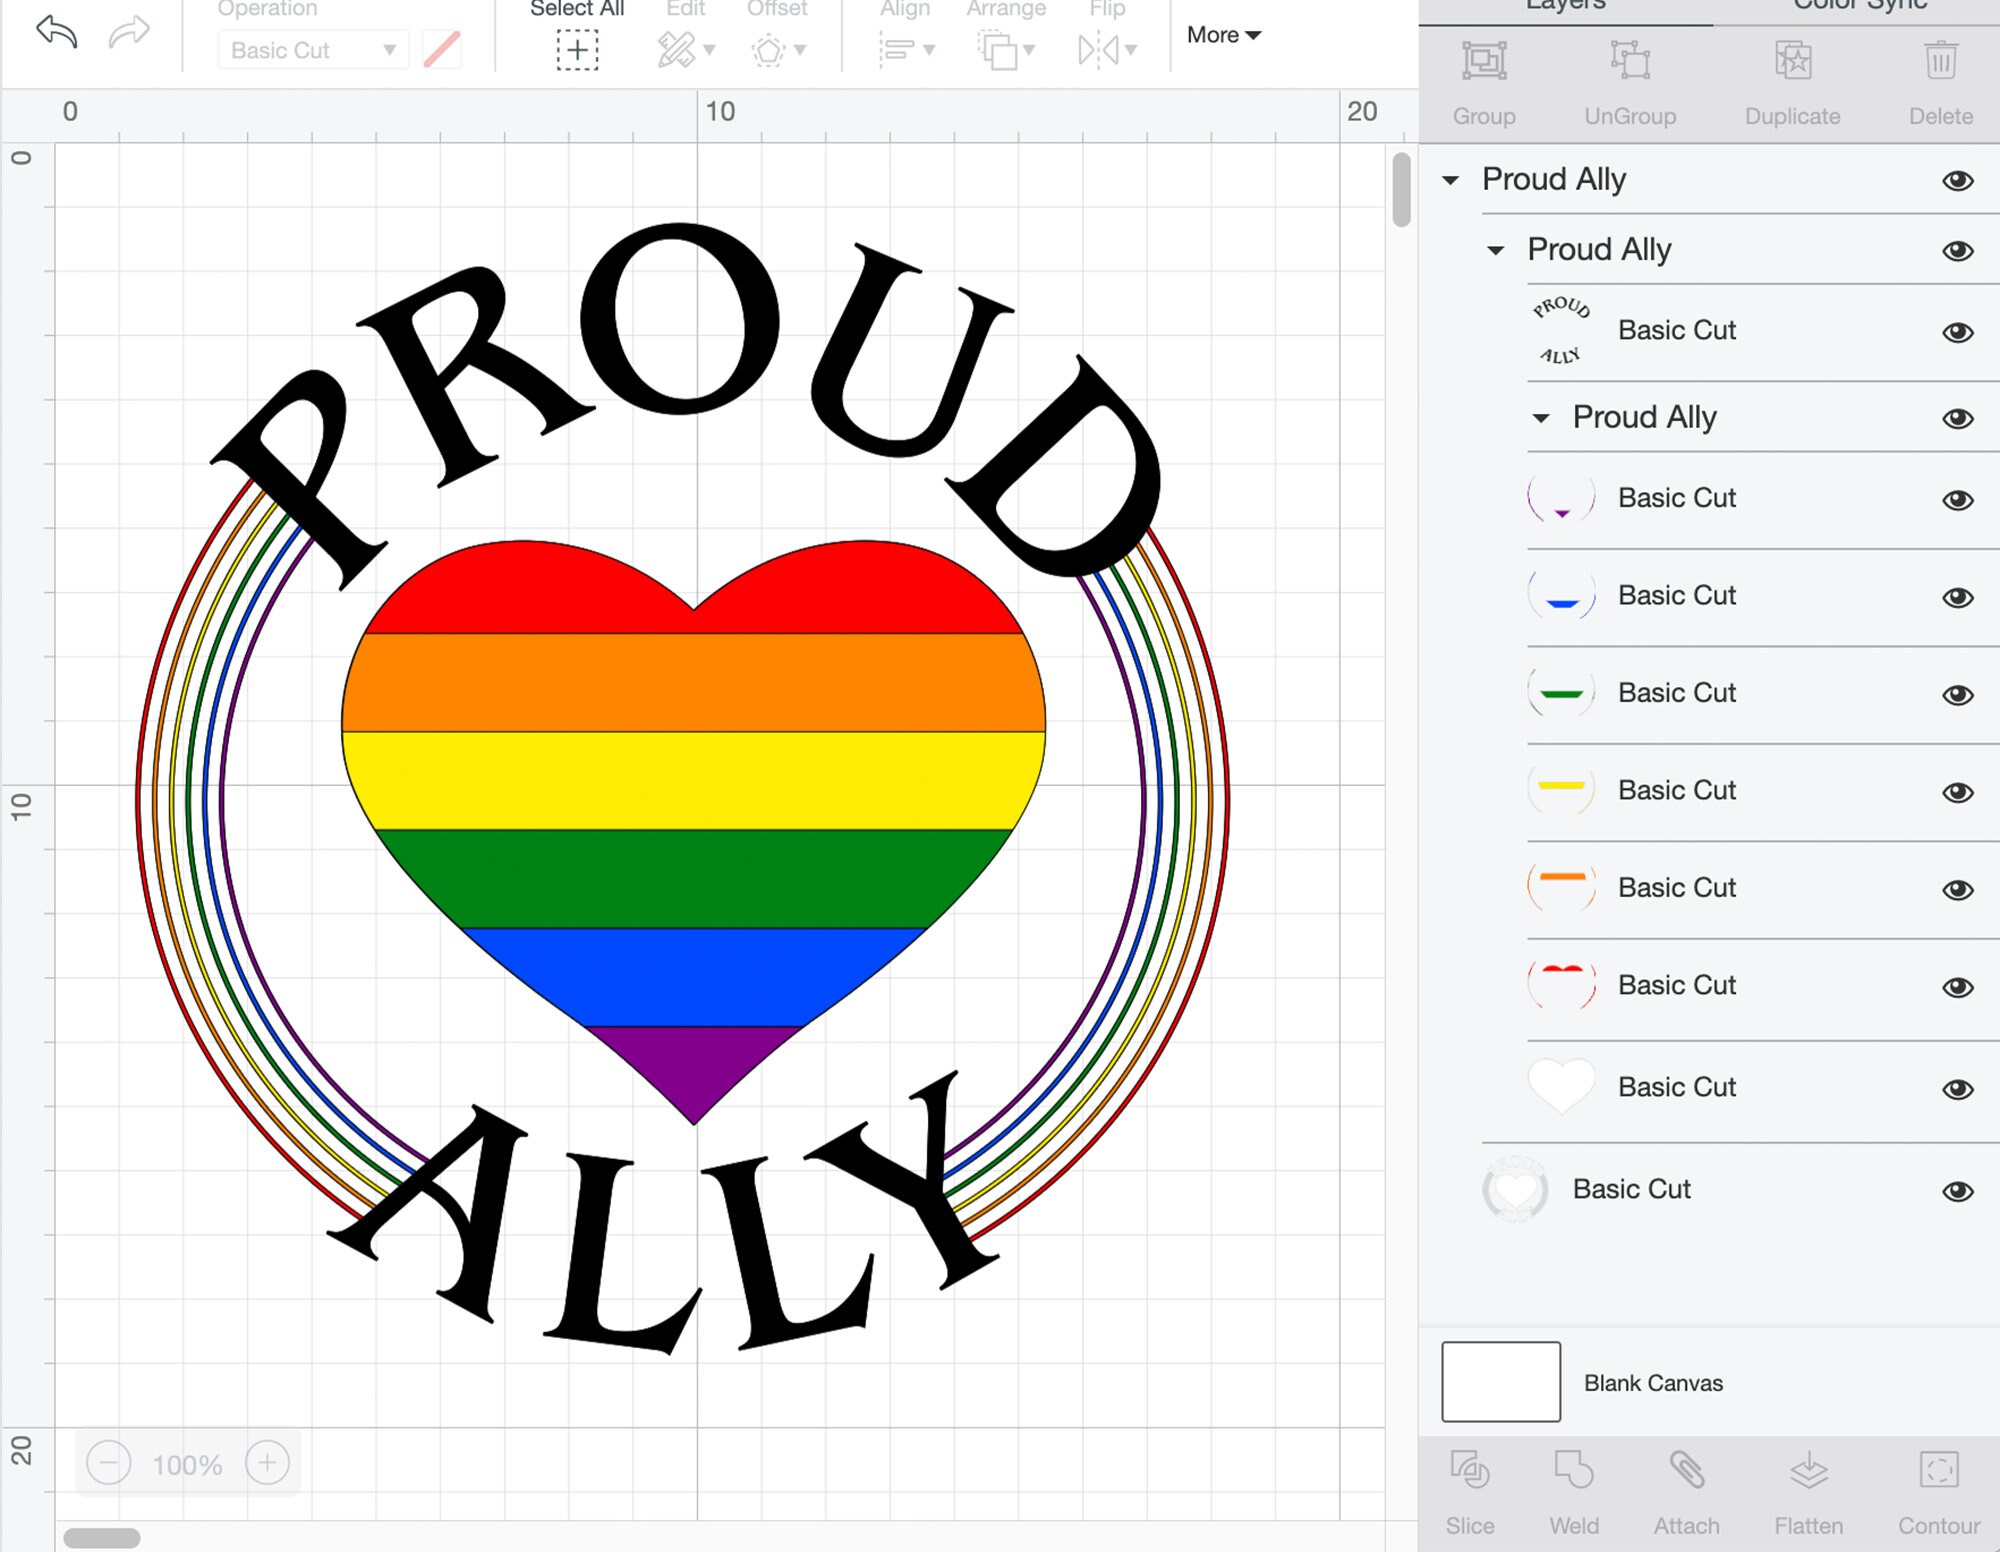Switch to the Layers tab
This screenshot has height=1552, width=2000.
[1566, 6]
